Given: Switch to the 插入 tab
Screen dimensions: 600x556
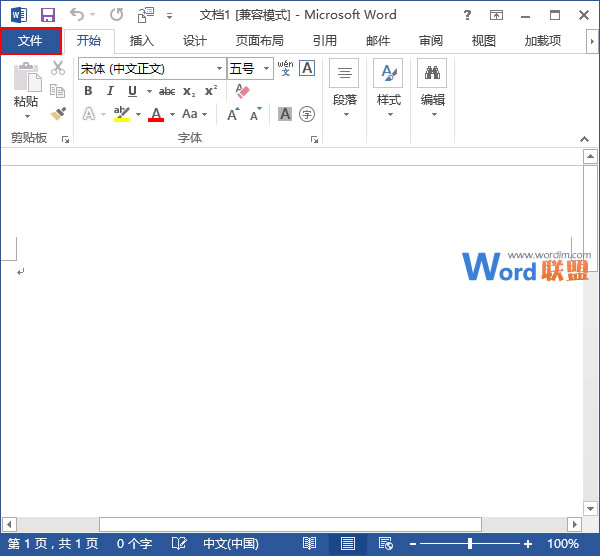Looking at the screenshot, I should pos(142,41).
